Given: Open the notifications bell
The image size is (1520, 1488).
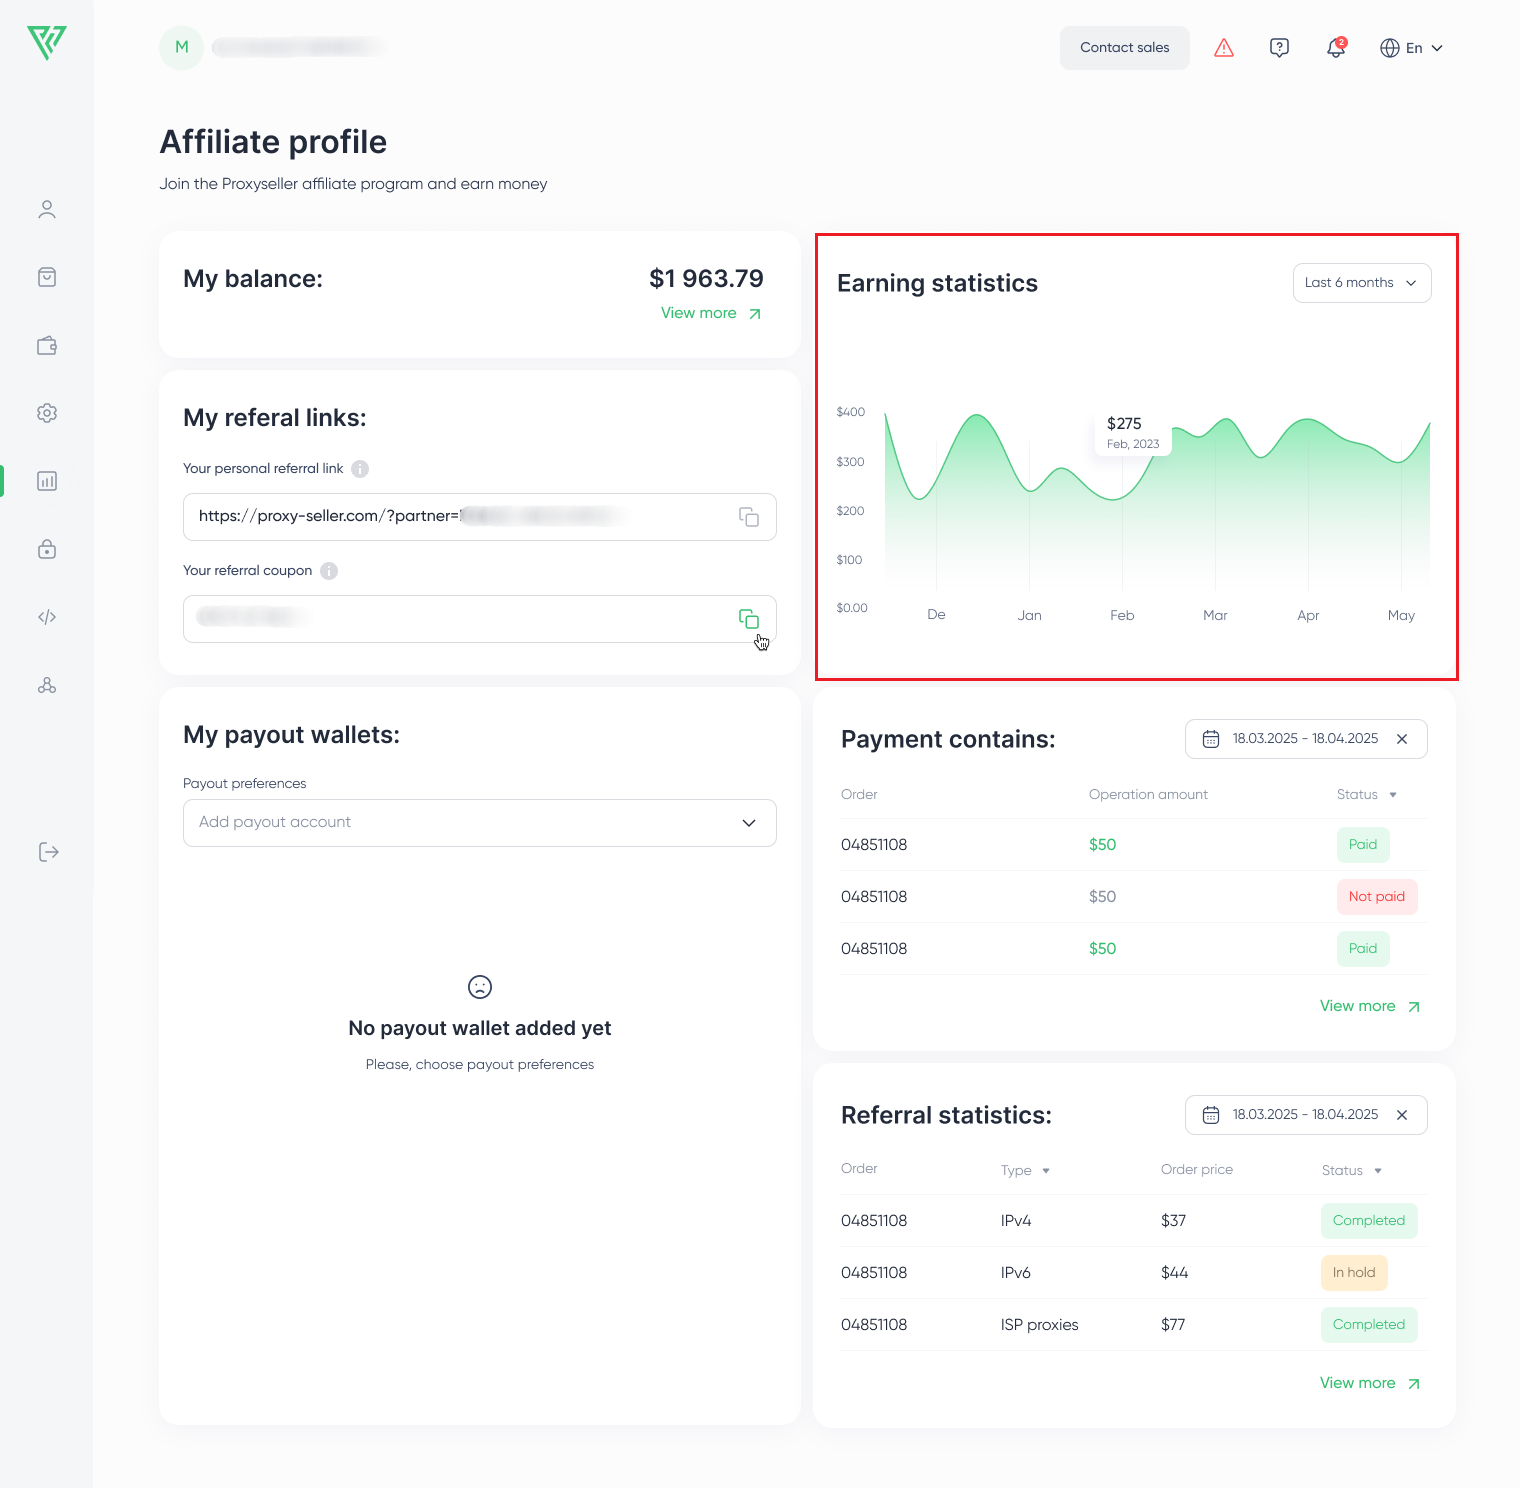Looking at the screenshot, I should click(x=1336, y=47).
